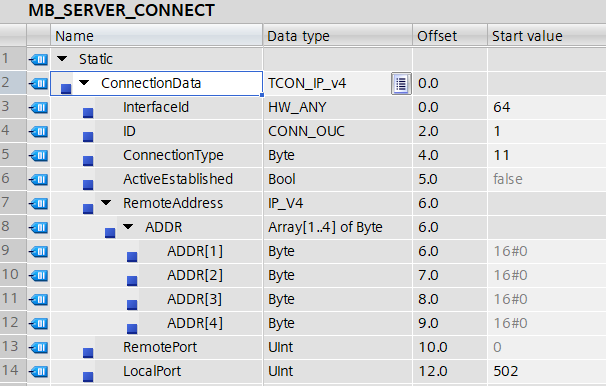Click the tag icon in row 2

point(38,83)
